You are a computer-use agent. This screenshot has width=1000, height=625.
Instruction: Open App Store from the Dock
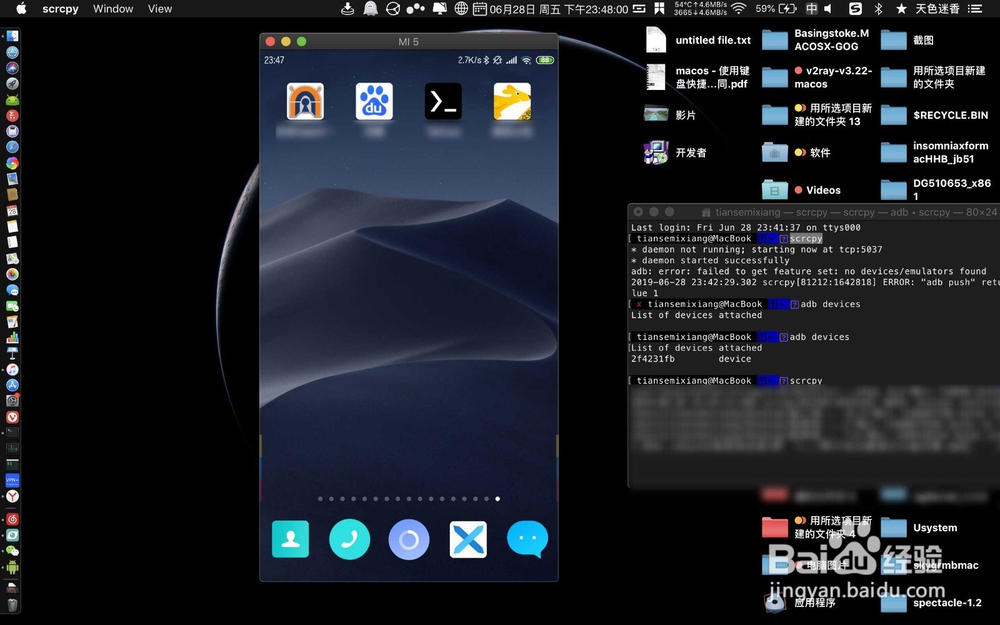tap(12, 385)
